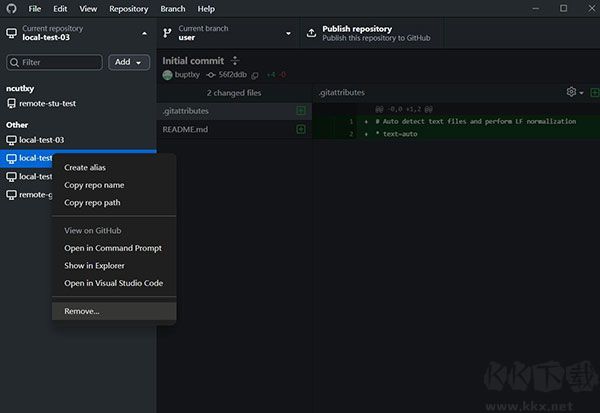Expand the Current branch dropdown
This screenshot has width=600, height=413.
228,33
